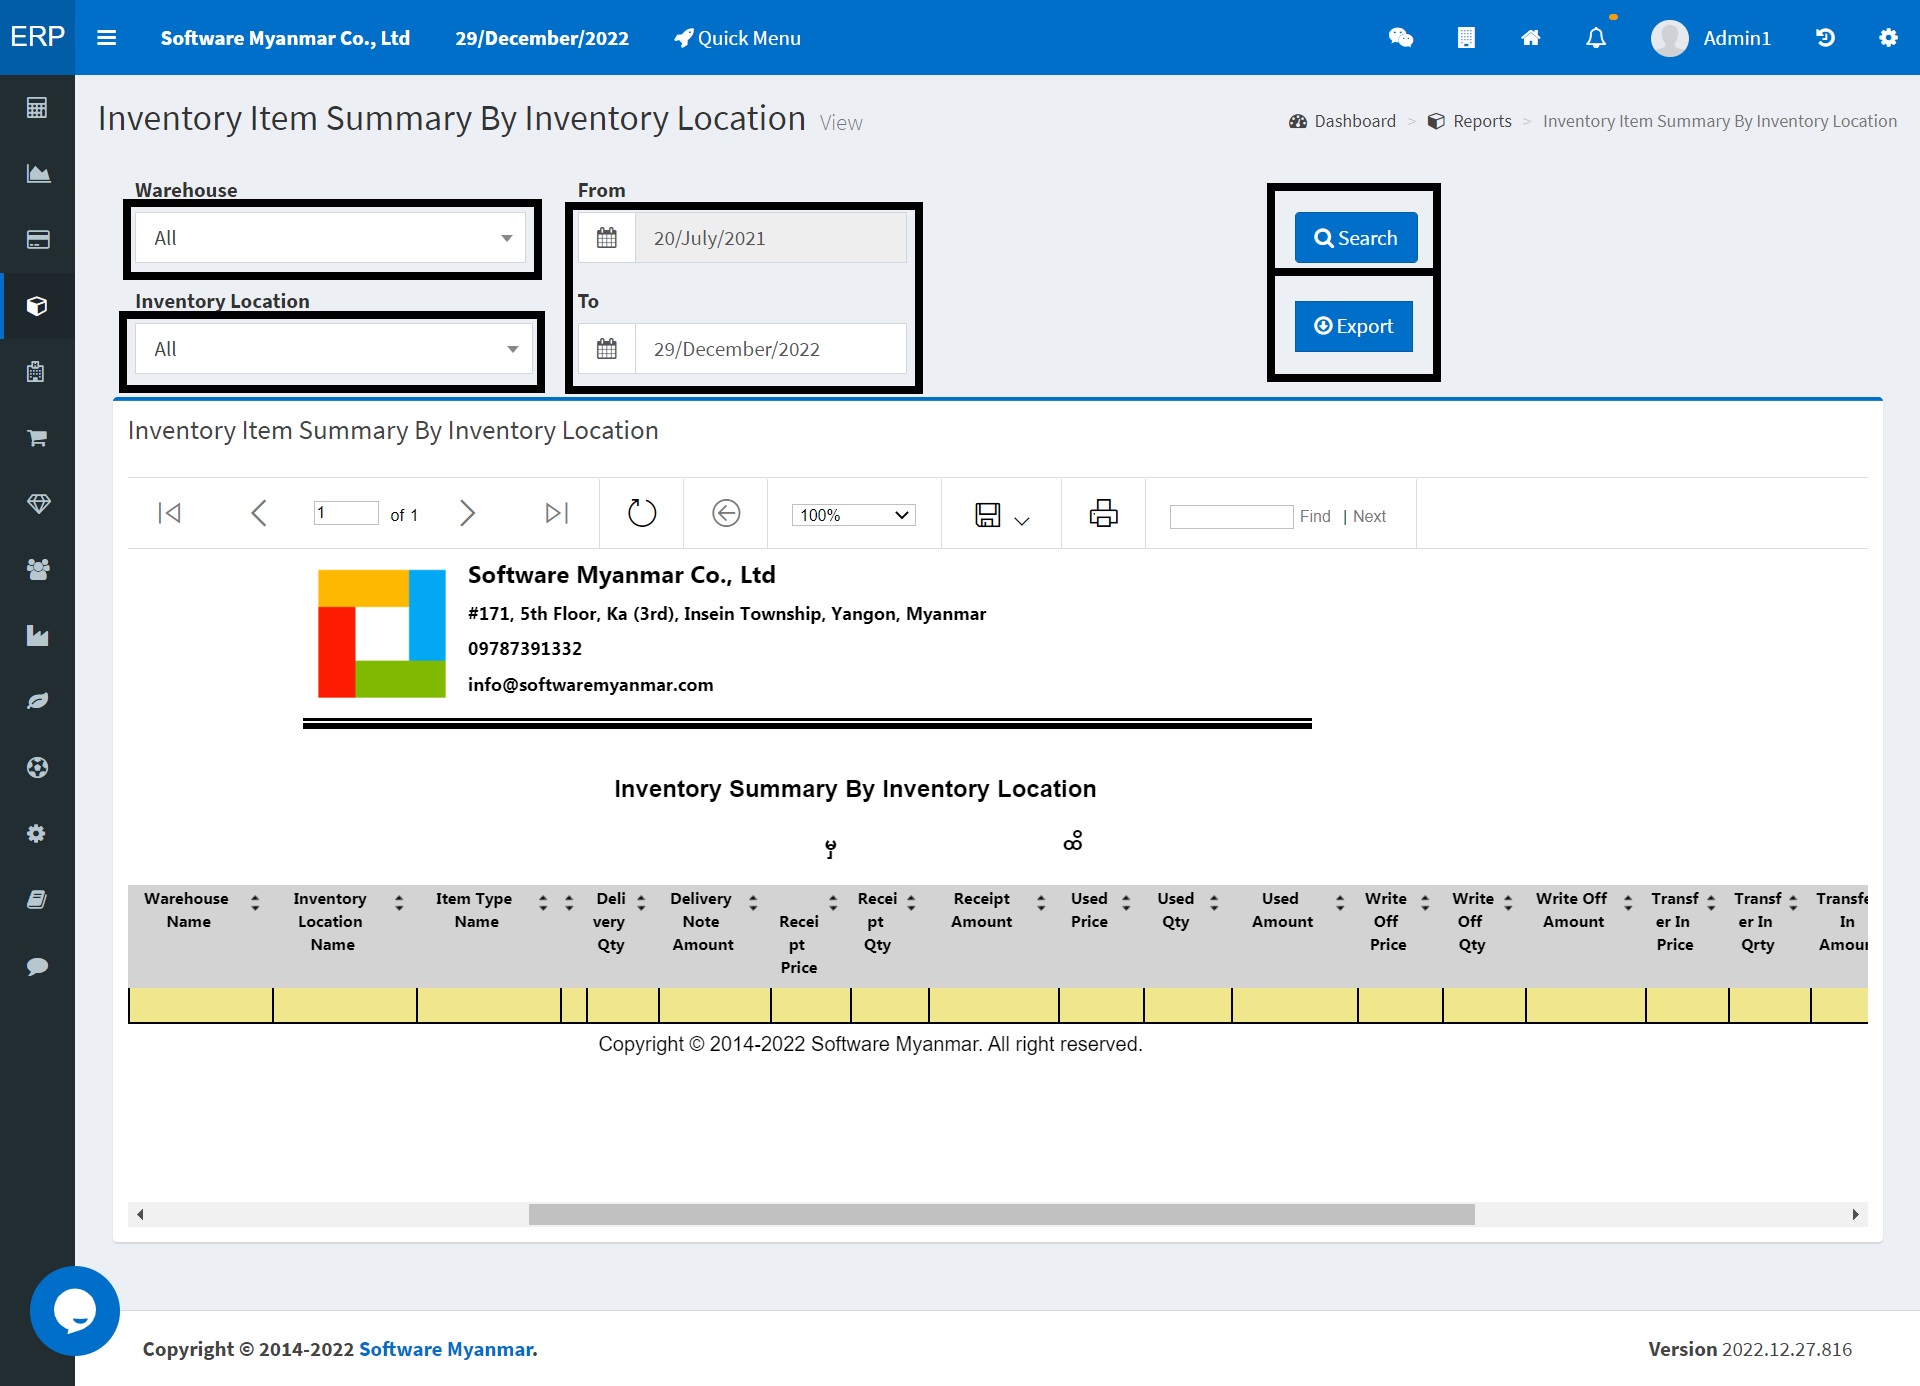The height and width of the screenshot is (1386, 1920).
Task: Open Quick Menu
Action: point(737,38)
